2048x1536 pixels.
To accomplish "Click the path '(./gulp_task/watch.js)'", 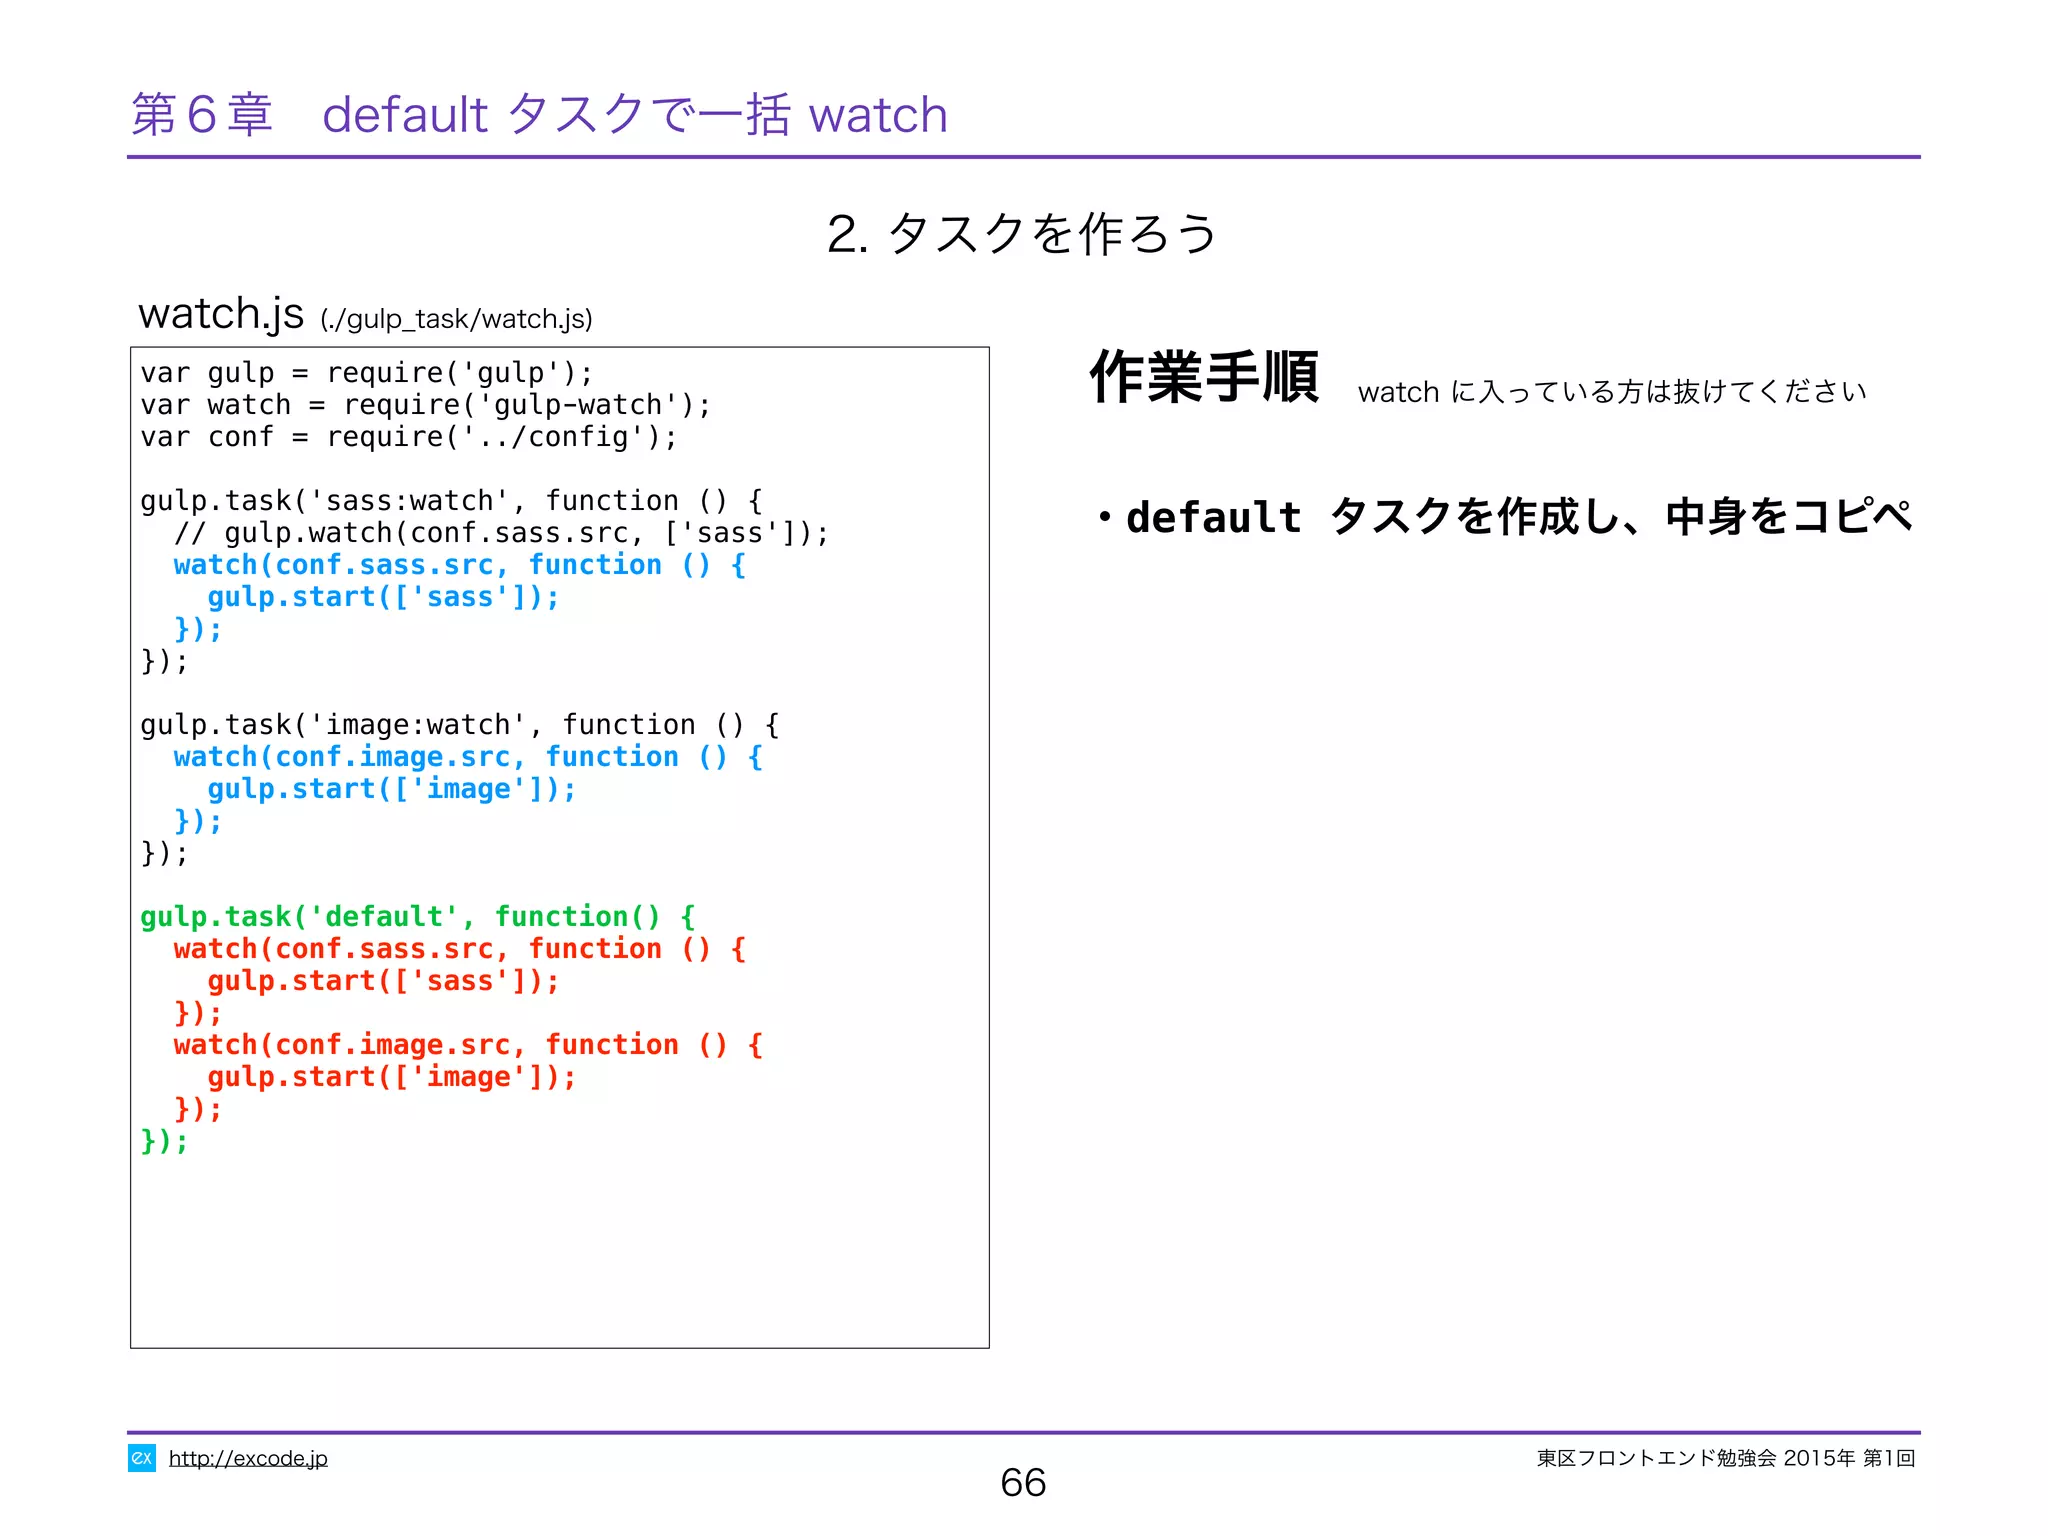I will tap(457, 319).
